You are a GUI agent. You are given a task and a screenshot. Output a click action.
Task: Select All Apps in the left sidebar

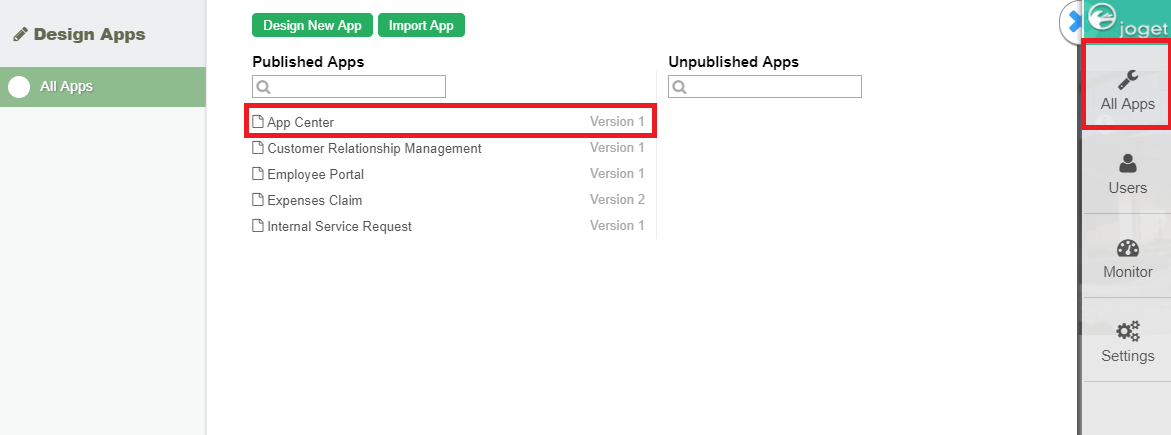[x=66, y=86]
